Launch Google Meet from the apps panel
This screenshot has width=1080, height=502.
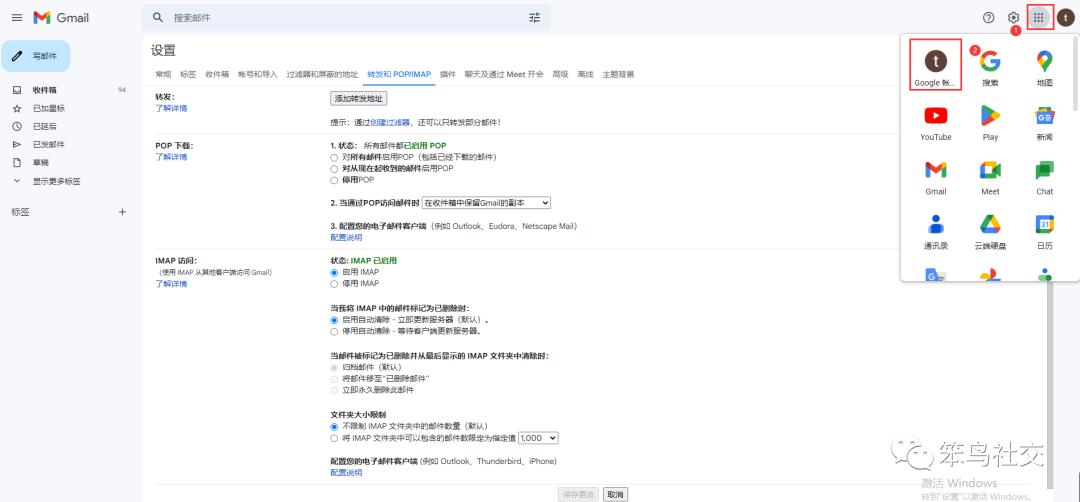coord(990,176)
